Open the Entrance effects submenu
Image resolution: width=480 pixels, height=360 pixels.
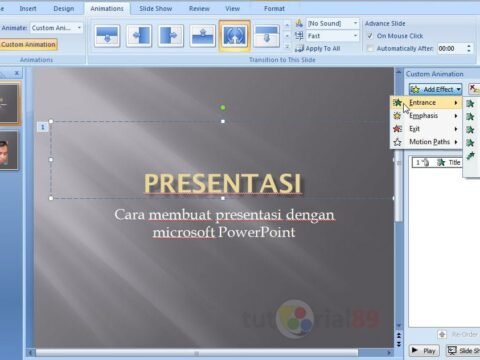pyautogui.click(x=426, y=103)
